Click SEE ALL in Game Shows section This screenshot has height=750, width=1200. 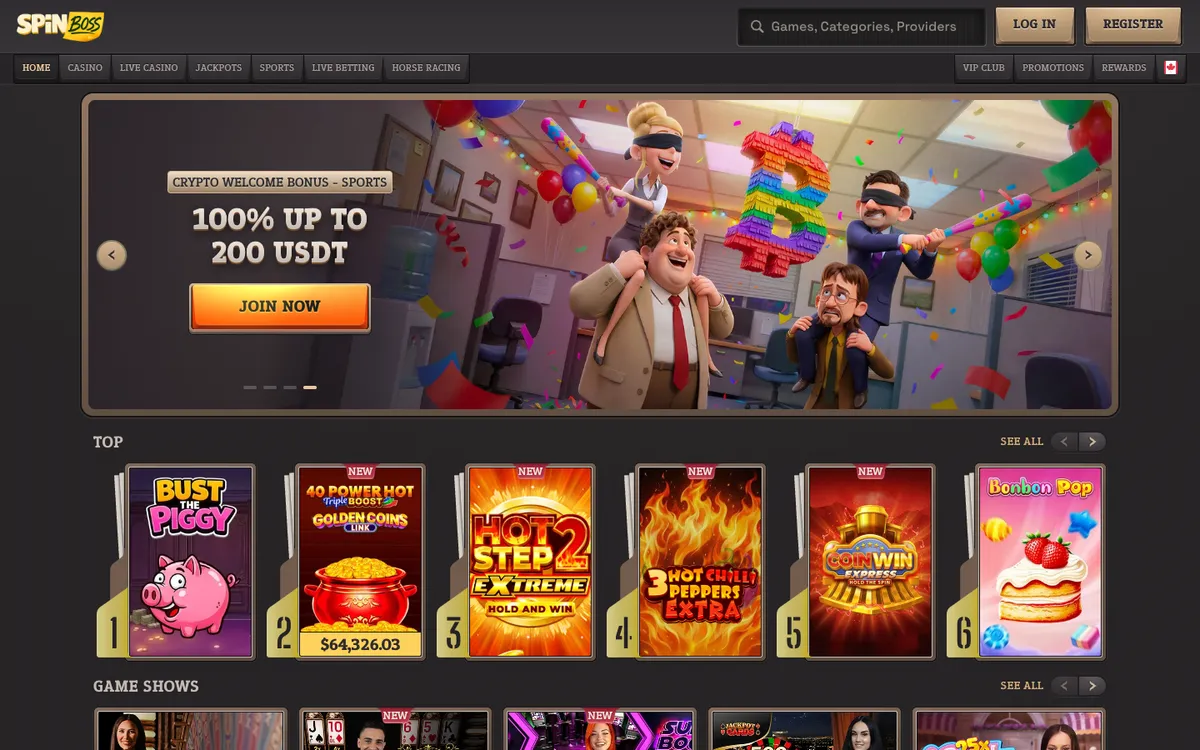(1021, 685)
